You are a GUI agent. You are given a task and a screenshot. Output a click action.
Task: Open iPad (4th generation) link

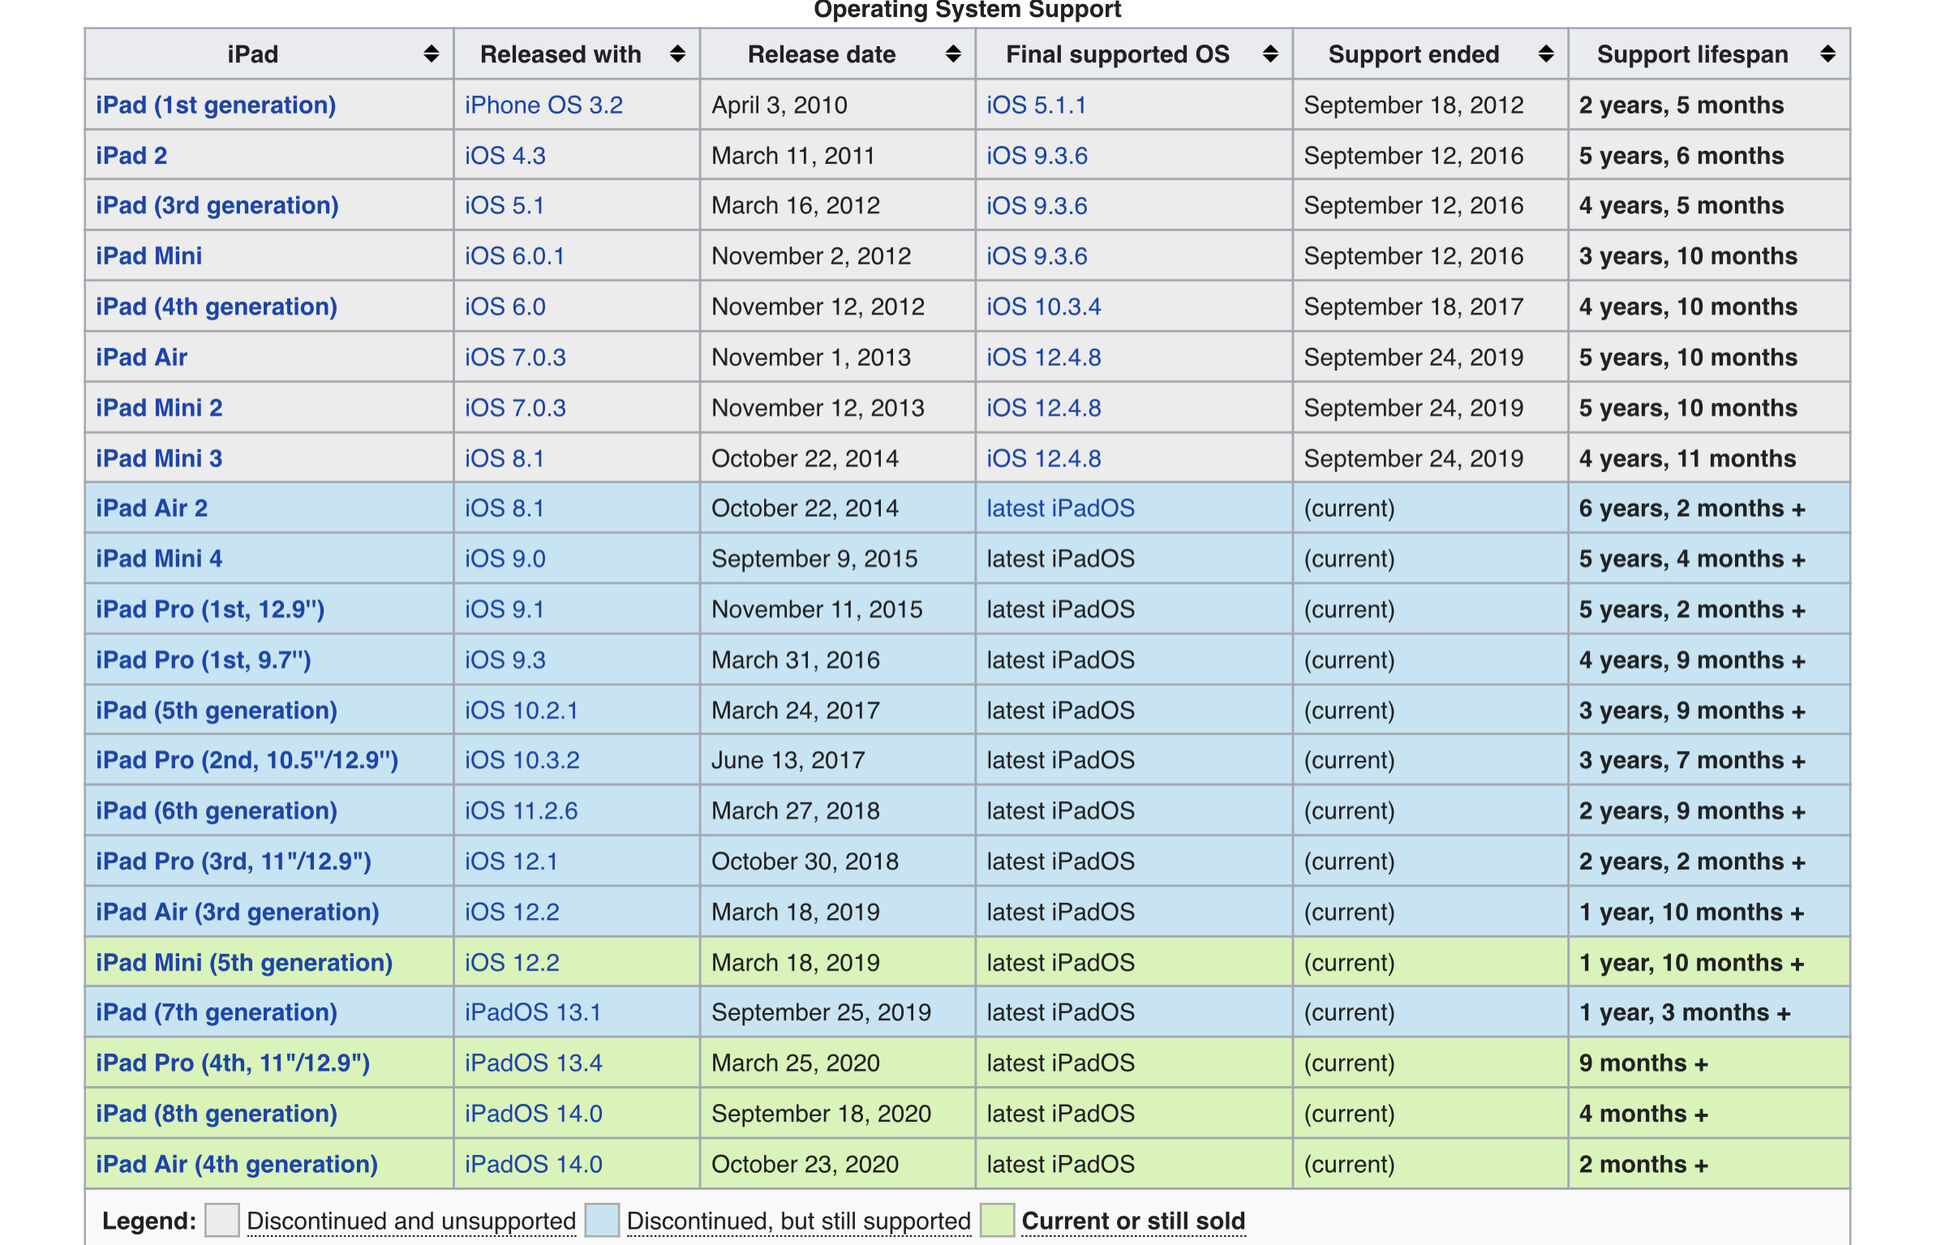pos(217,307)
